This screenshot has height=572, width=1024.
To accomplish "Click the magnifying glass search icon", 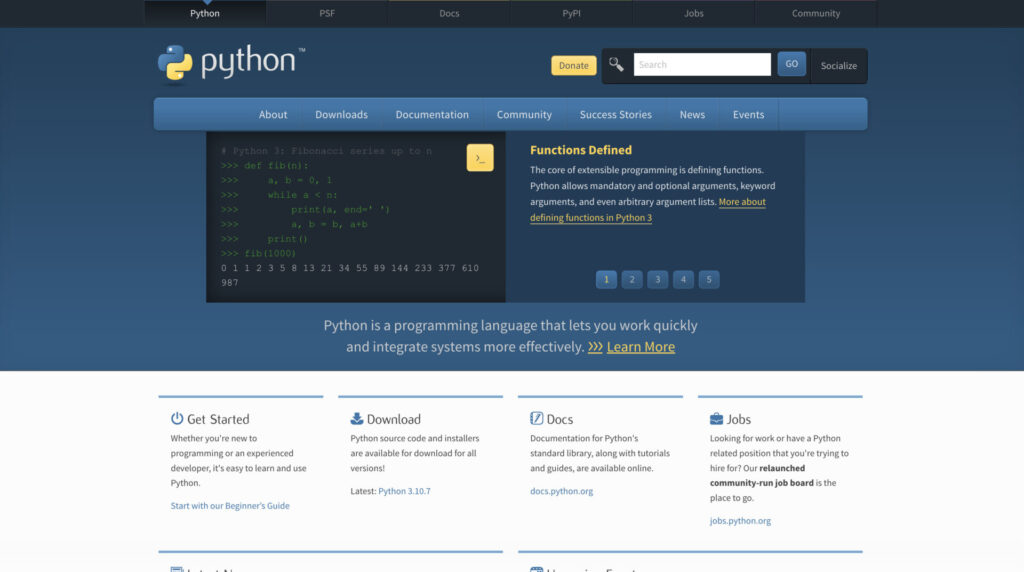I will [x=617, y=65].
